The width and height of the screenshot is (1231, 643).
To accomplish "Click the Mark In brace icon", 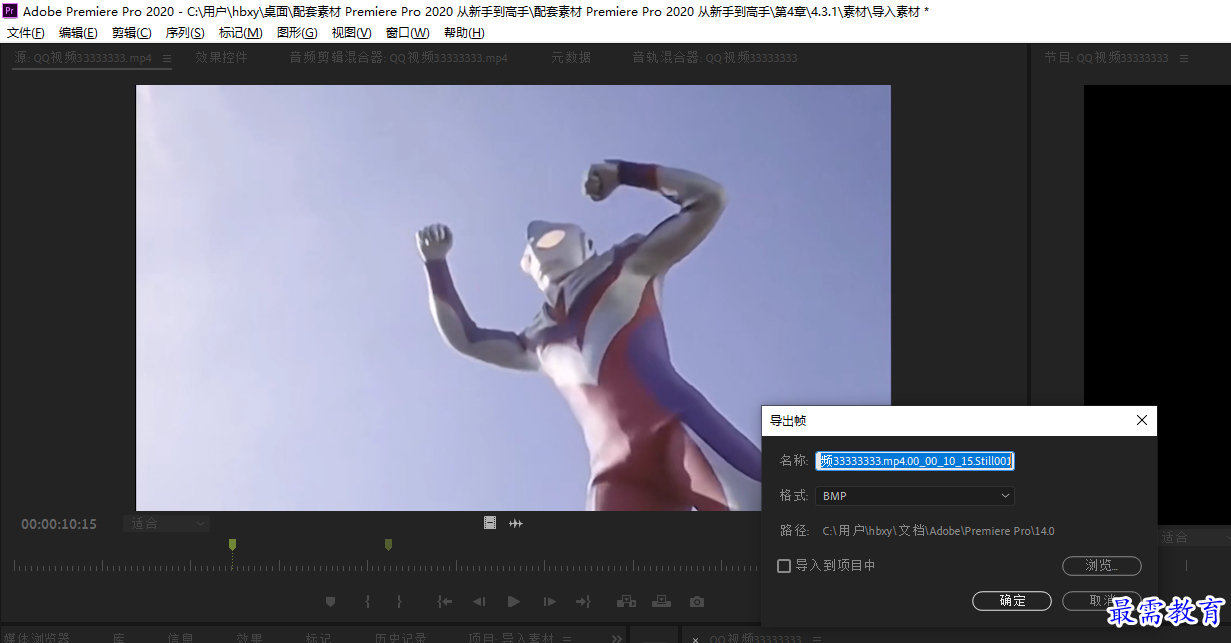I will click(367, 602).
